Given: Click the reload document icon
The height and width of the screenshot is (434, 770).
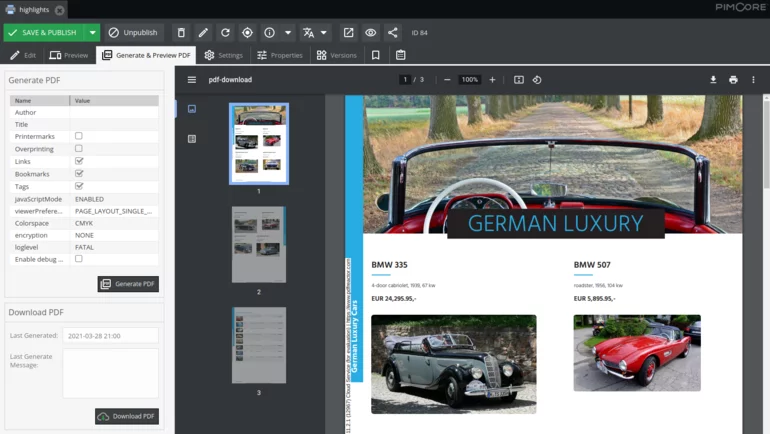Looking at the screenshot, I should pyautogui.click(x=225, y=32).
